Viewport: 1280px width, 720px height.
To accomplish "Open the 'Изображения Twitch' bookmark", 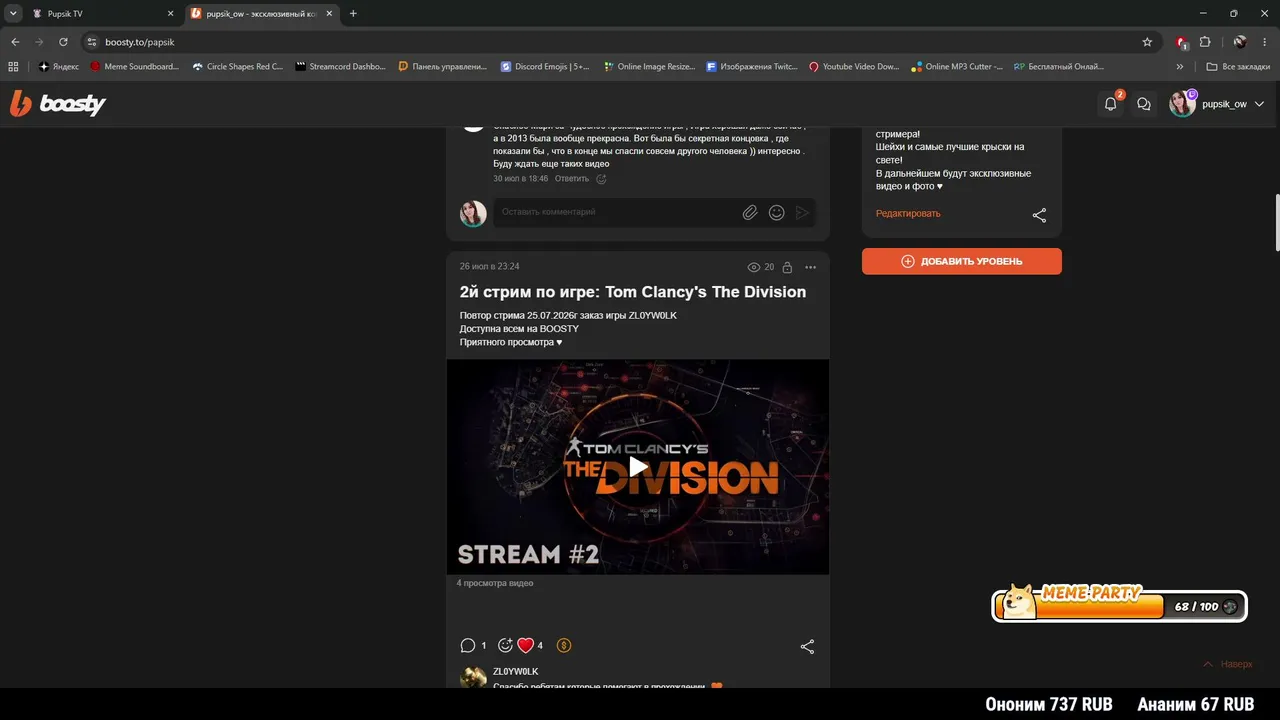I will pos(751,67).
